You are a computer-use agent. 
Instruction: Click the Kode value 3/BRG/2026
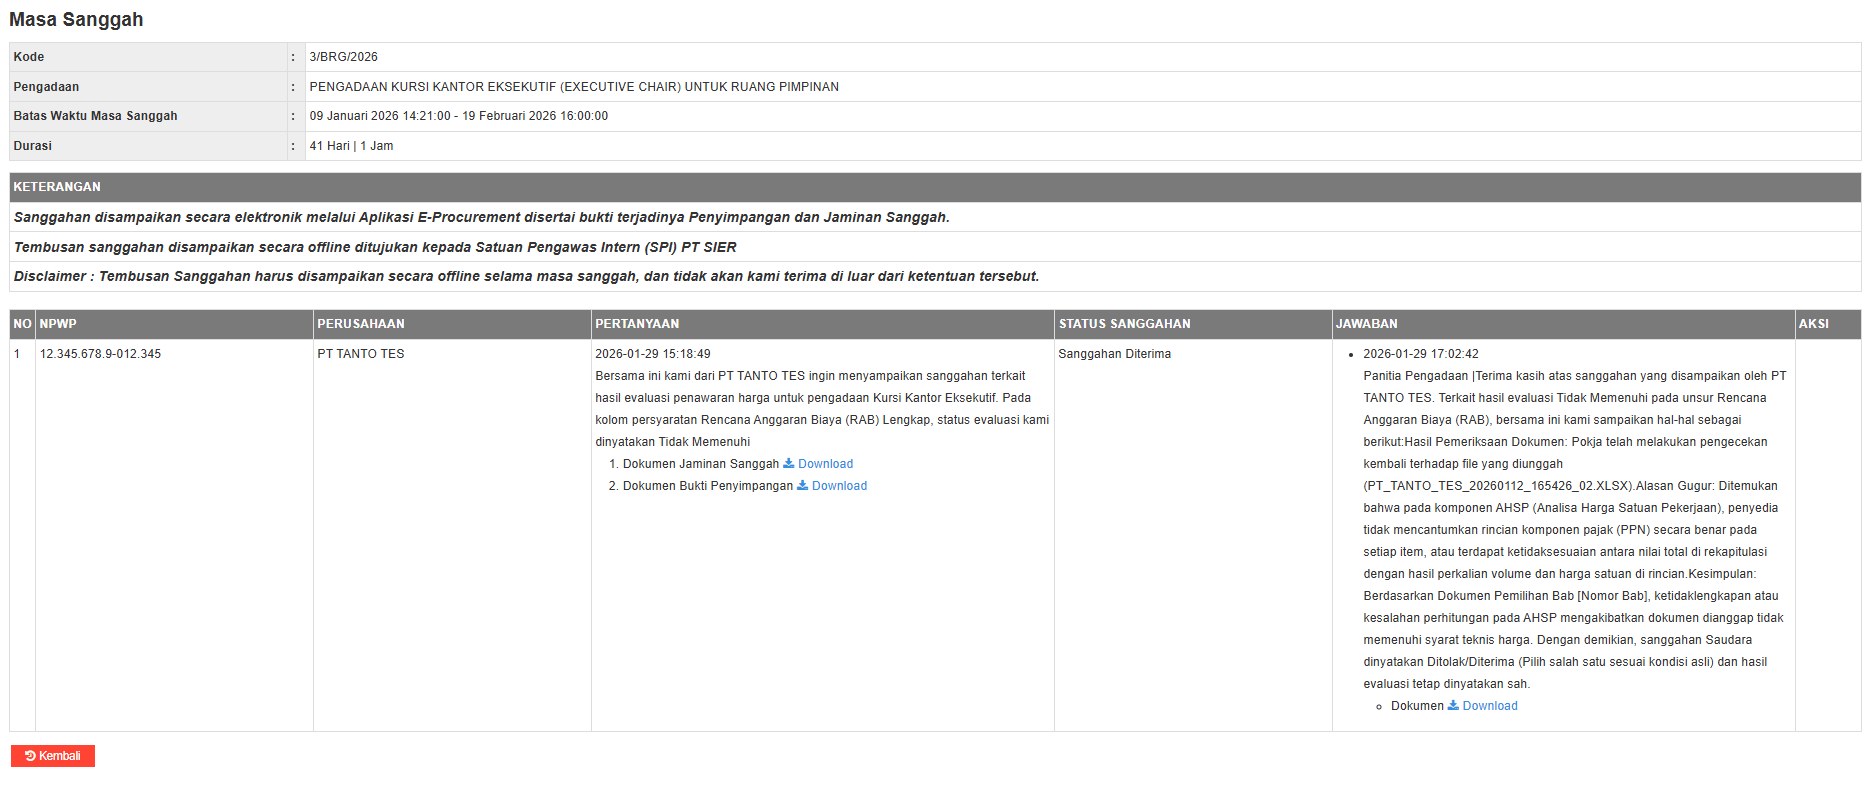[x=343, y=57]
